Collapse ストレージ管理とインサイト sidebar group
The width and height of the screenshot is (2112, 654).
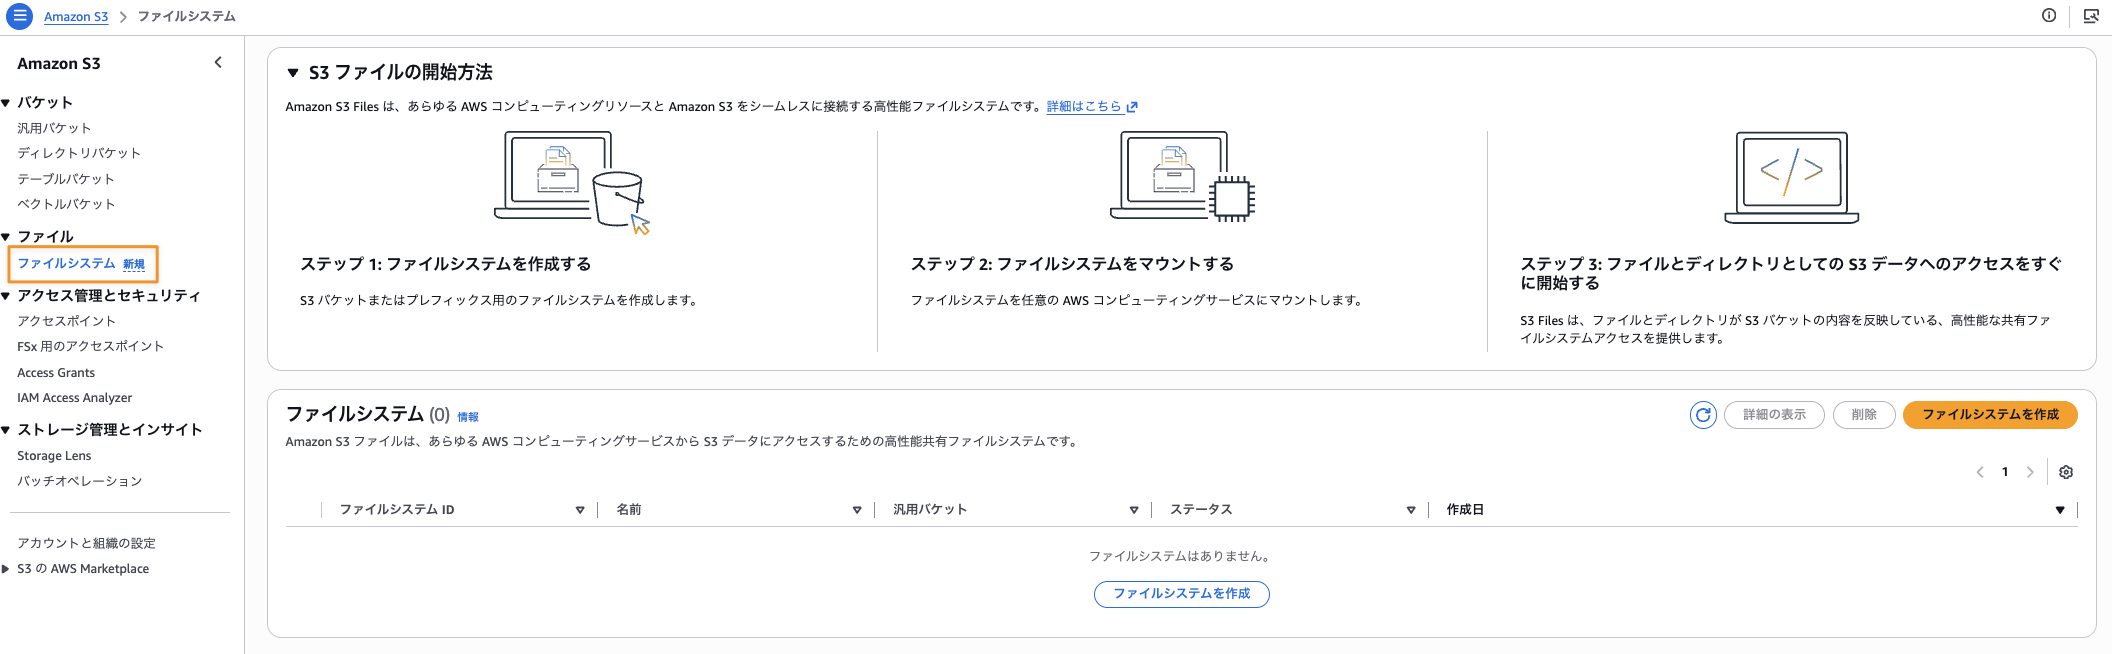[x=6, y=430]
